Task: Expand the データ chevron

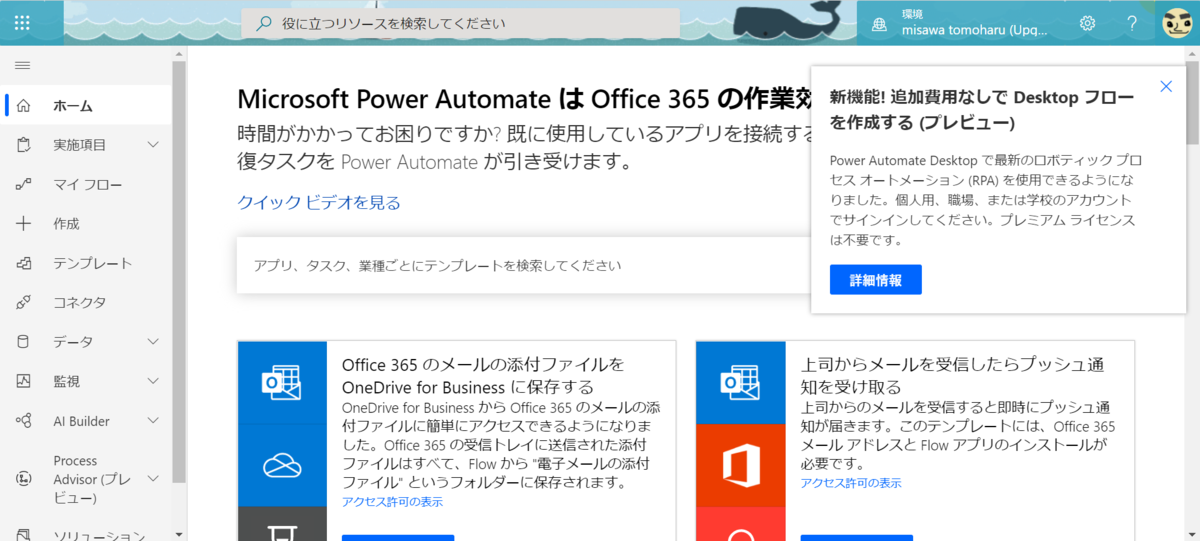Action: pyautogui.click(x=153, y=342)
